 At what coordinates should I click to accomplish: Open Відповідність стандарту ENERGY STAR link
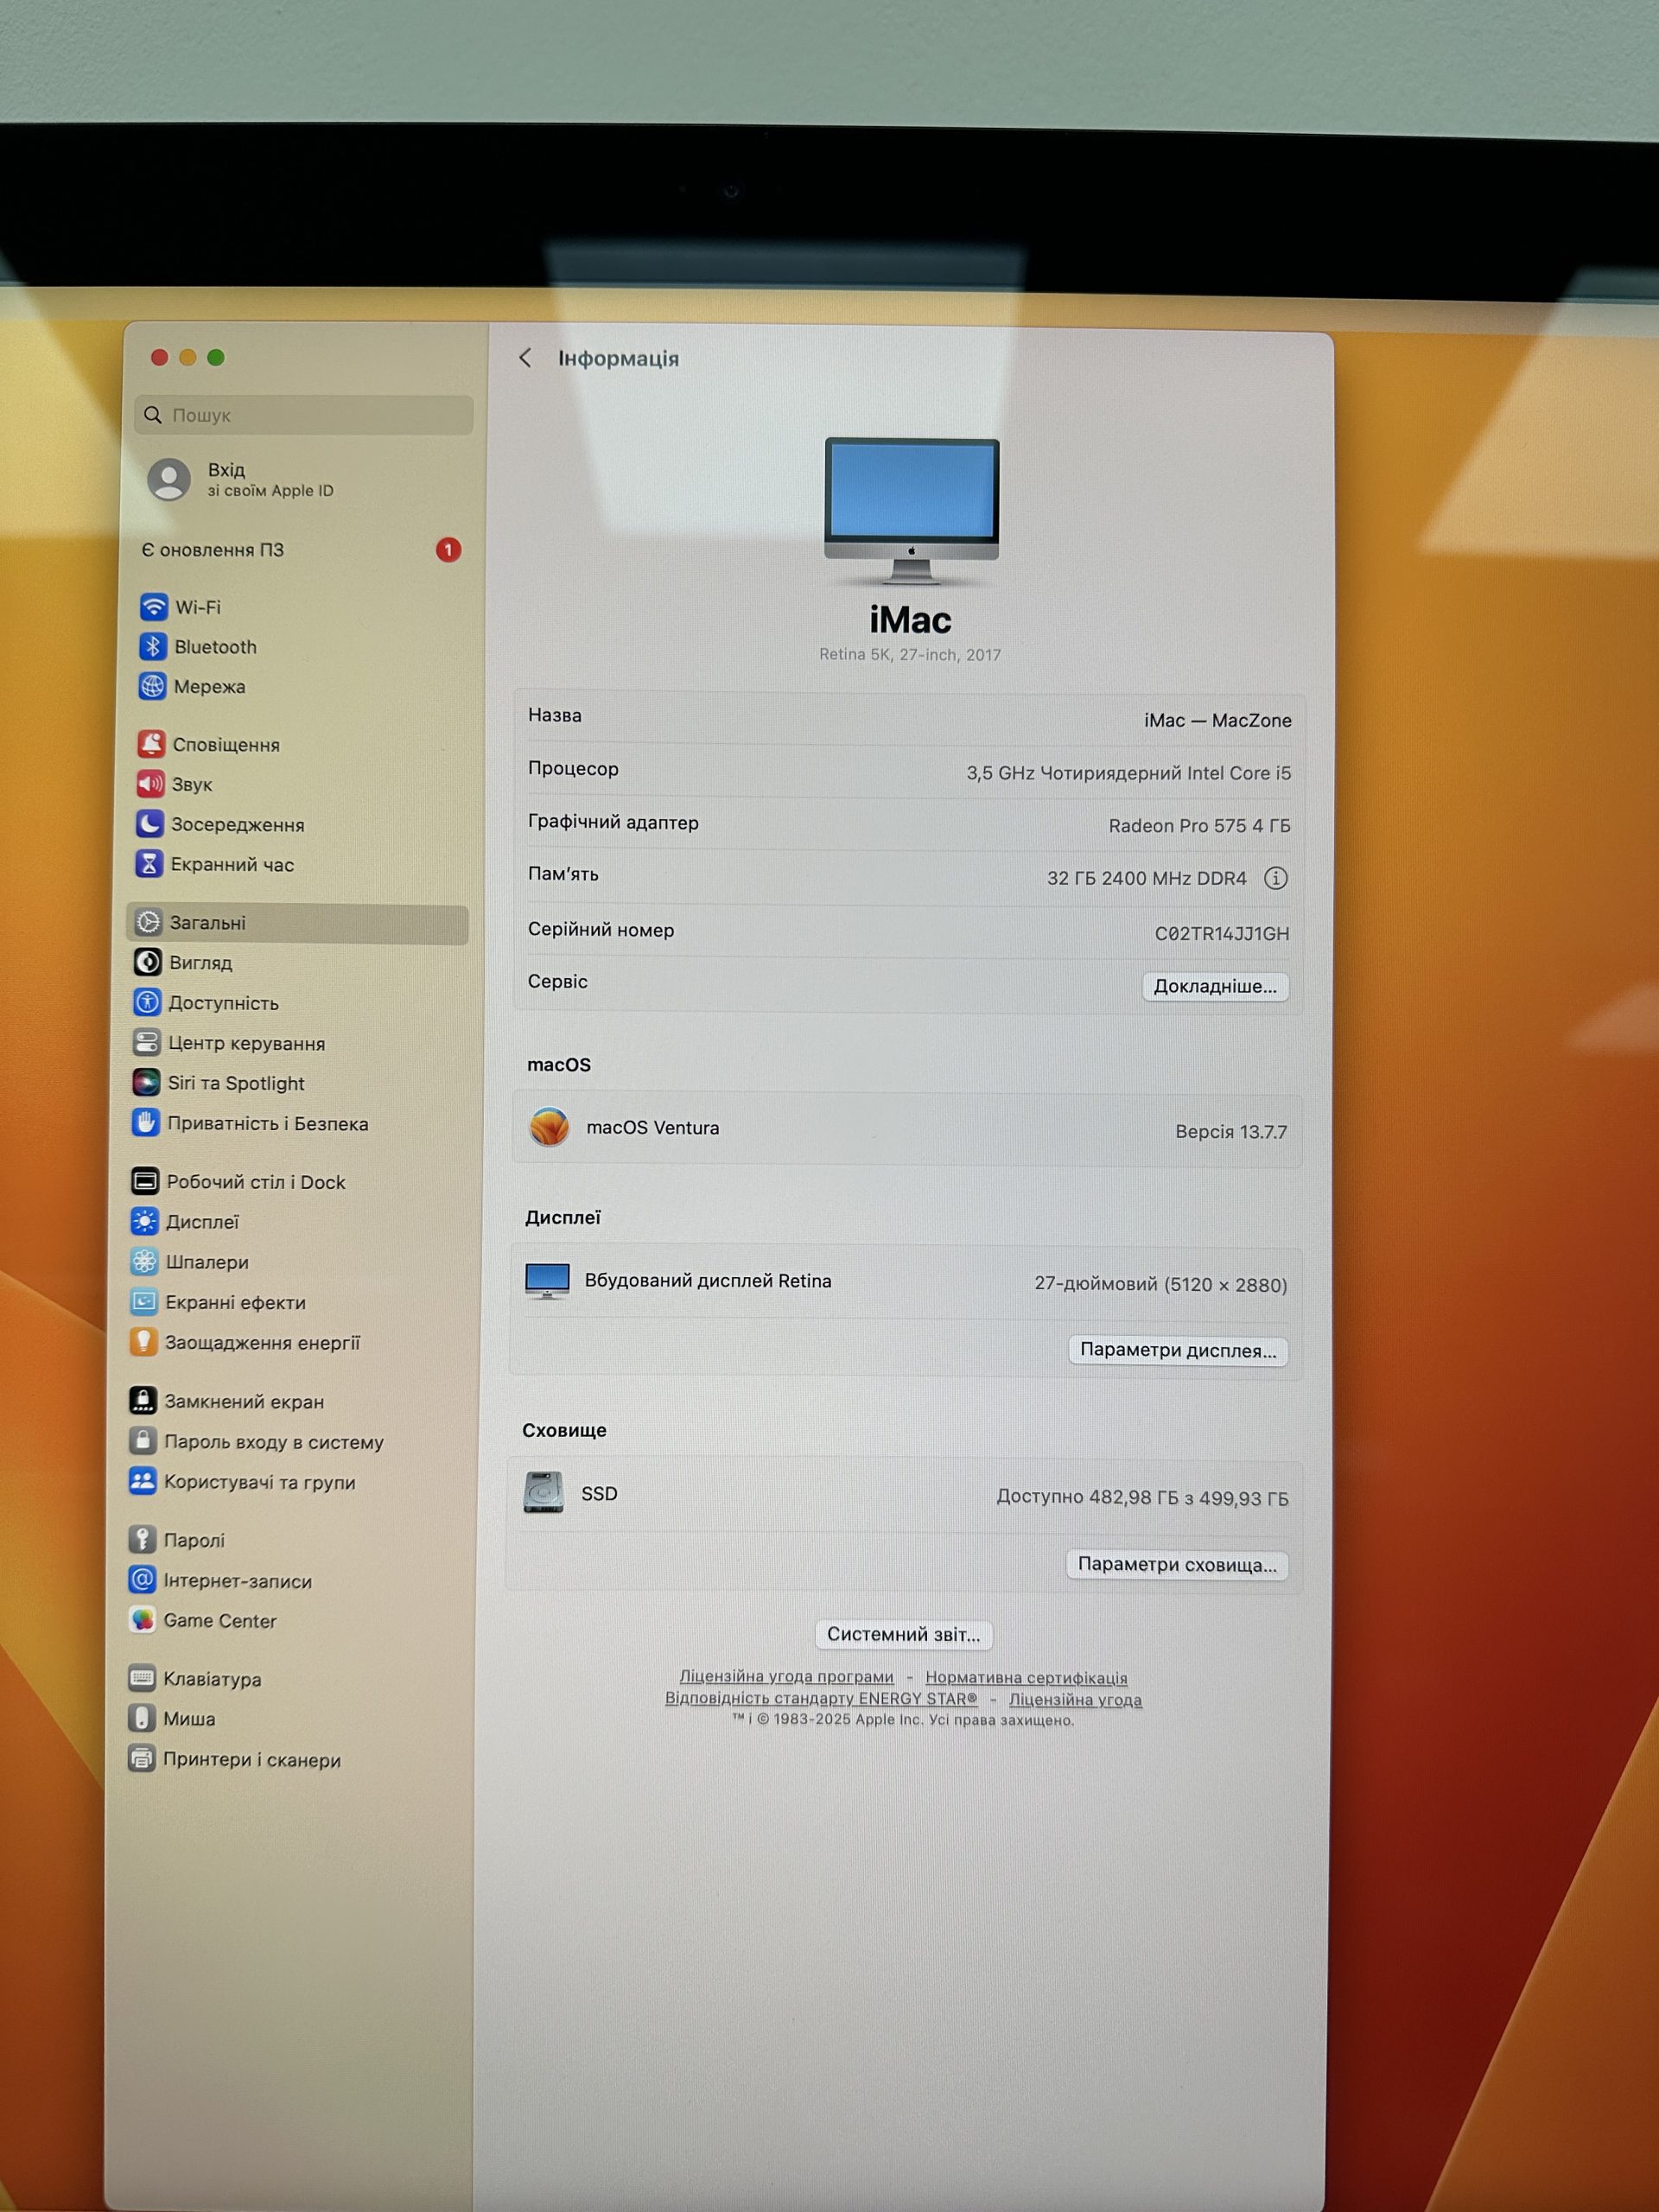[x=821, y=1698]
